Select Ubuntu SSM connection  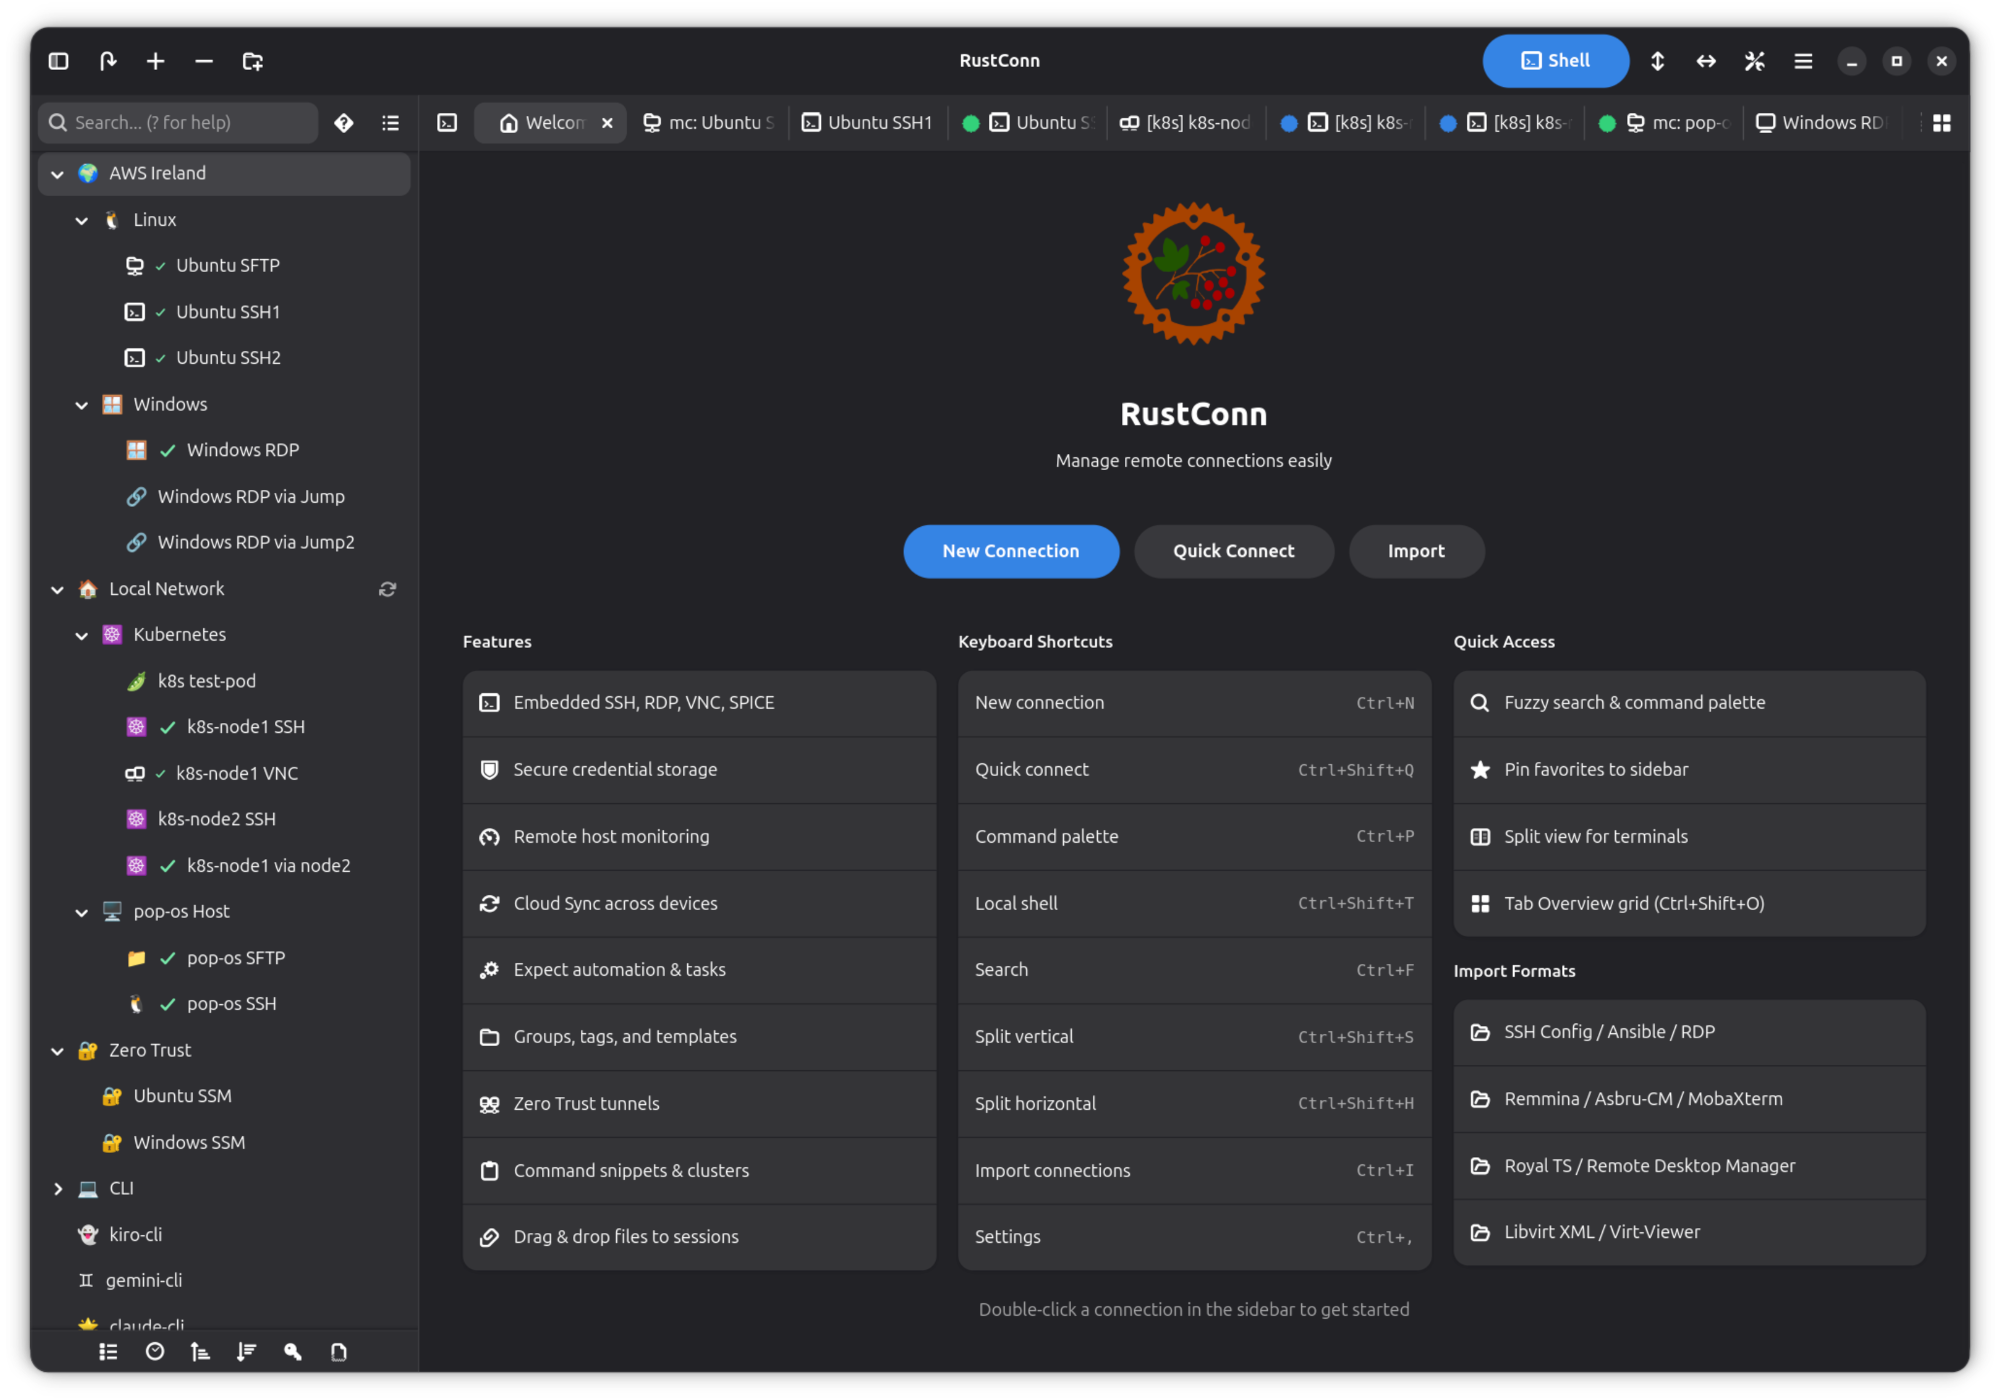point(224,1096)
